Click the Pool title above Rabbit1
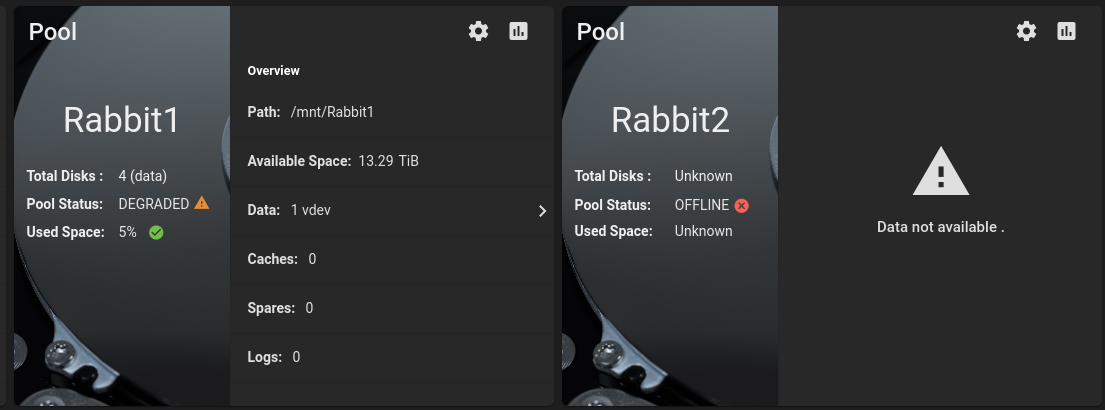 coord(53,32)
